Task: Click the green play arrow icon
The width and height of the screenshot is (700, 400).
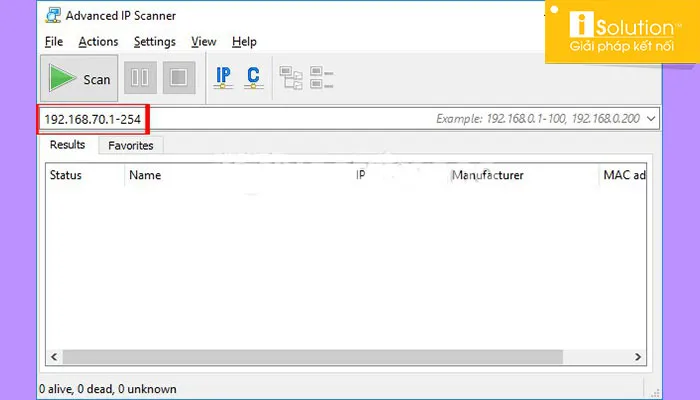Action: tap(62, 78)
